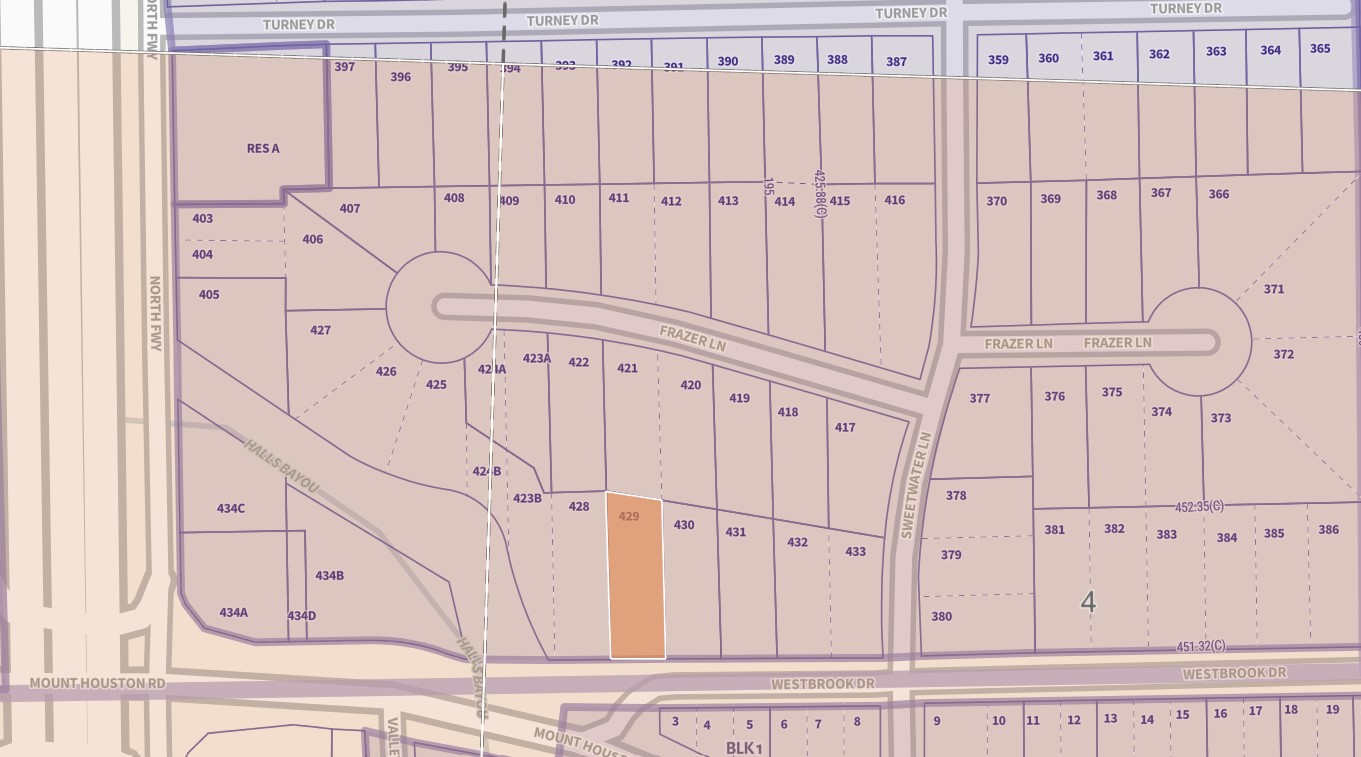Click the lot 408 label
This screenshot has width=1361, height=757.
pyautogui.click(x=454, y=198)
